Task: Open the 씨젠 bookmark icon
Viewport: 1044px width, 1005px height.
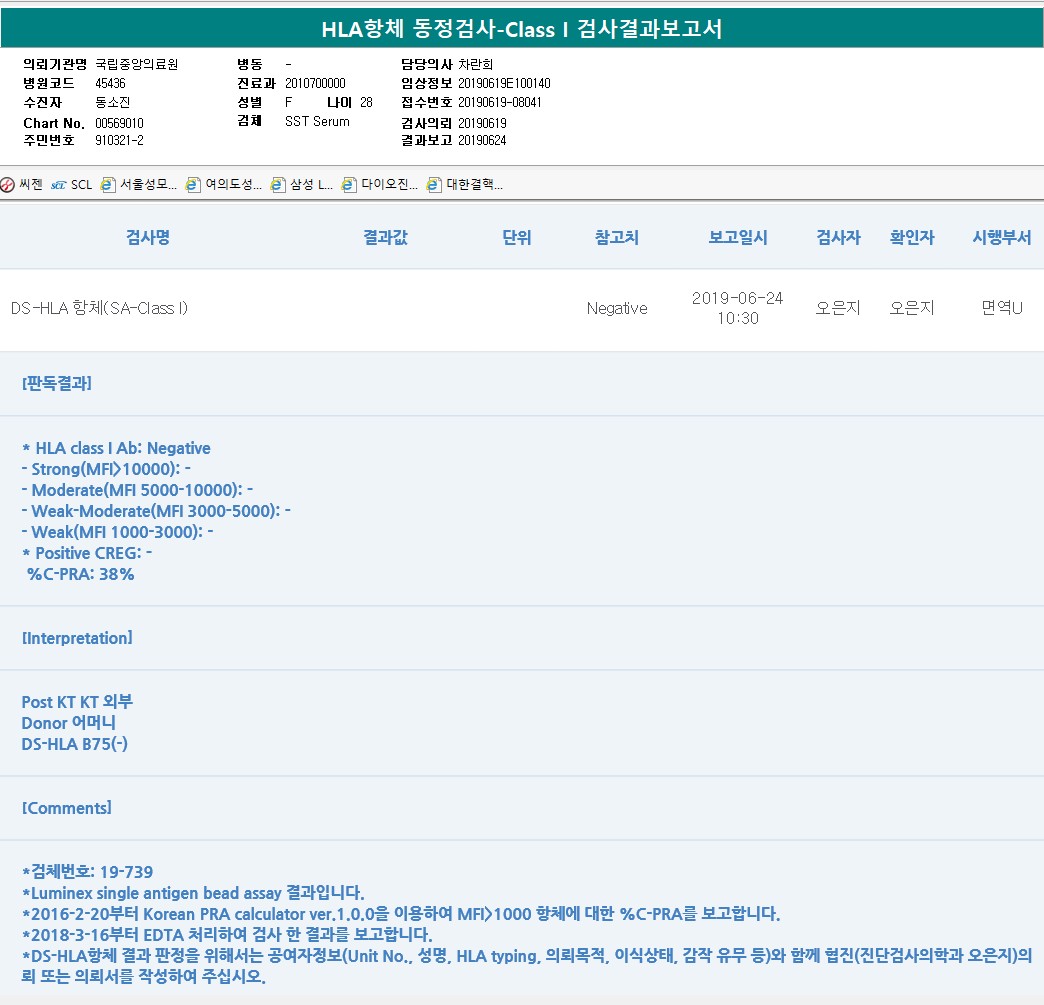Action: [x=7, y=185]
